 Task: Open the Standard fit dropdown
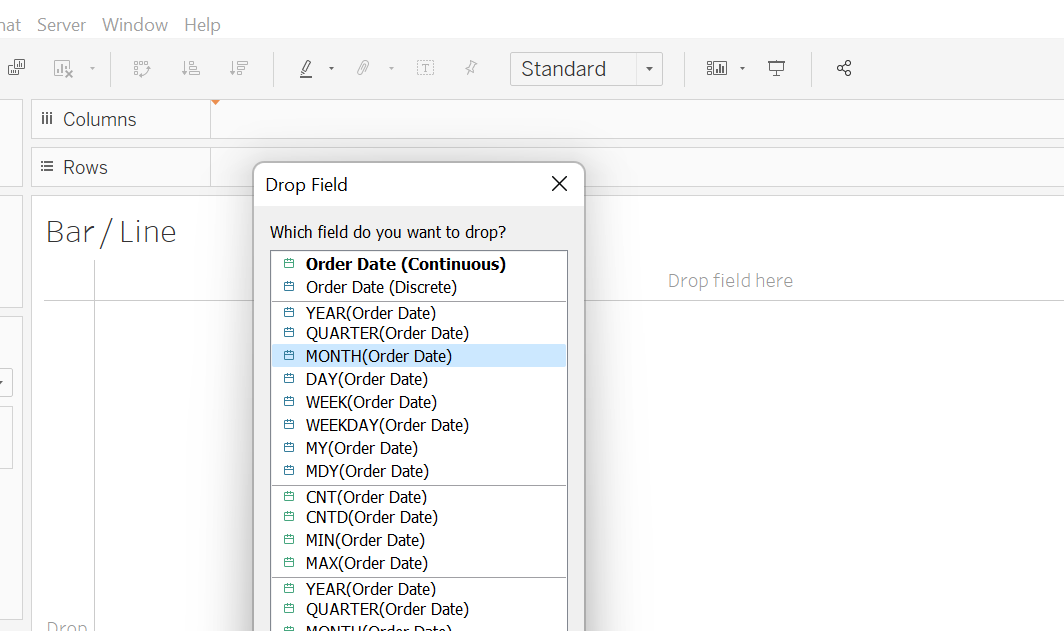(x=649, y=69)
